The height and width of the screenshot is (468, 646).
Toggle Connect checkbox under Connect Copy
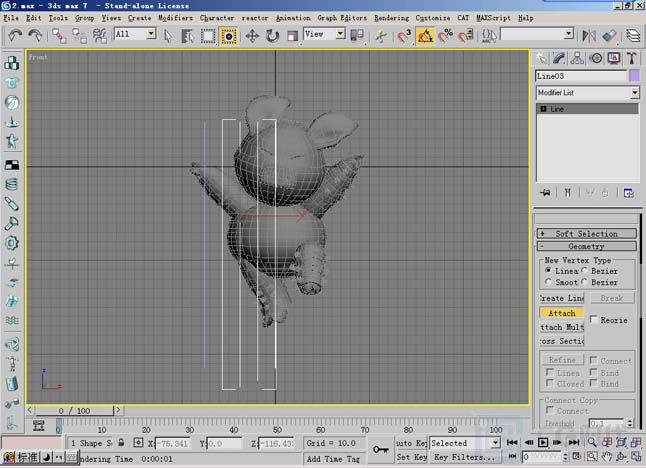tap(550, 410)
